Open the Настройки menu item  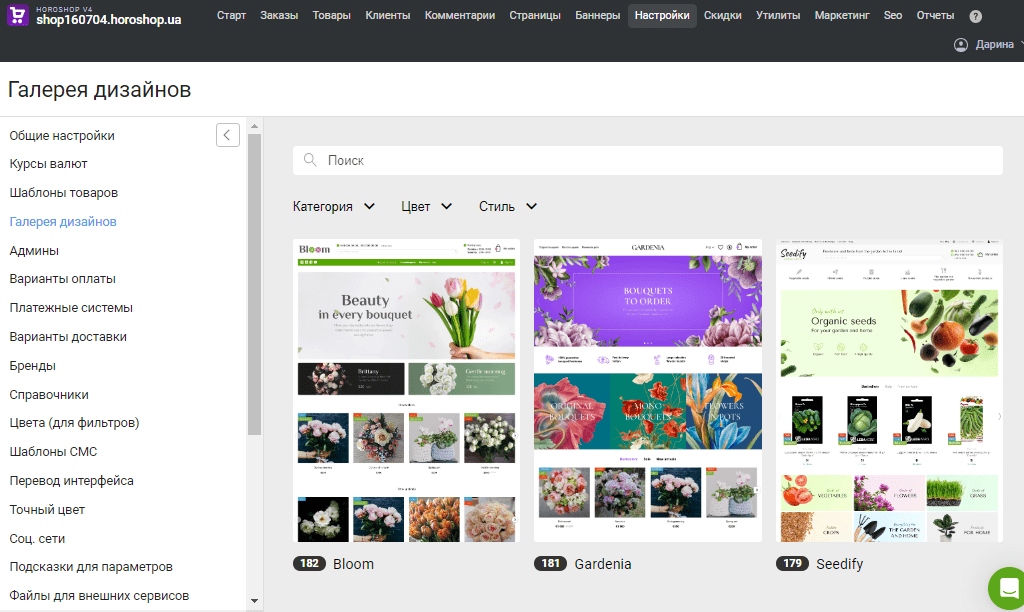[x=662, y=15]
